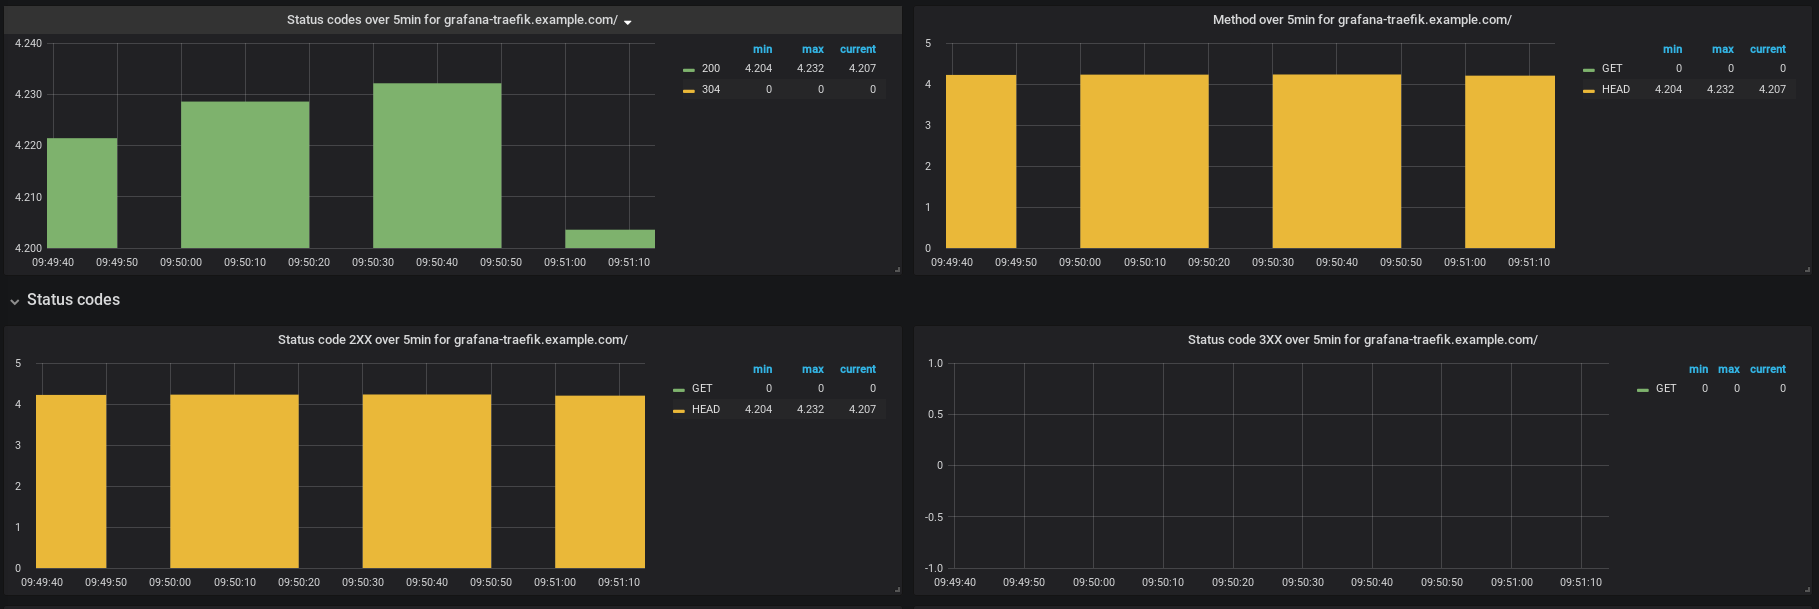Grab the resize handle of the 2XX panel
The image size is (1819, 609).
click(897, 590)
